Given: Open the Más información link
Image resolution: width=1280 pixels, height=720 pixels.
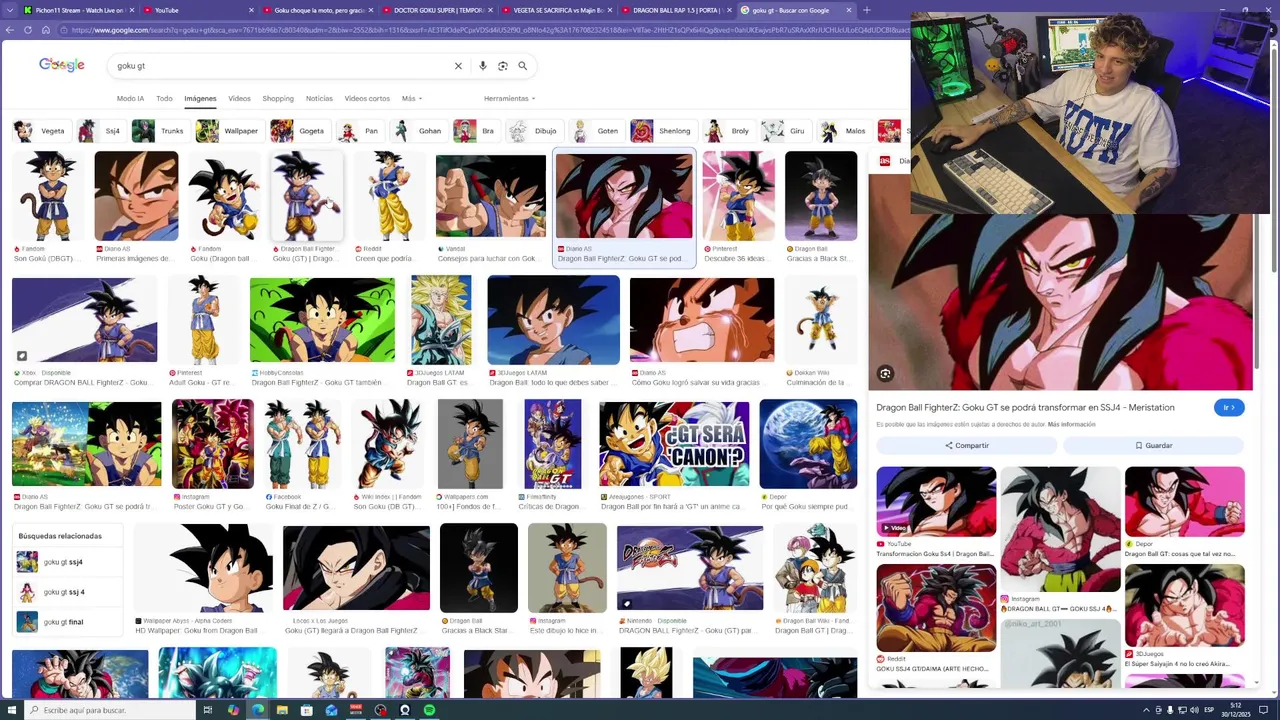Looking at the screenshot, I should point(1071,425).
